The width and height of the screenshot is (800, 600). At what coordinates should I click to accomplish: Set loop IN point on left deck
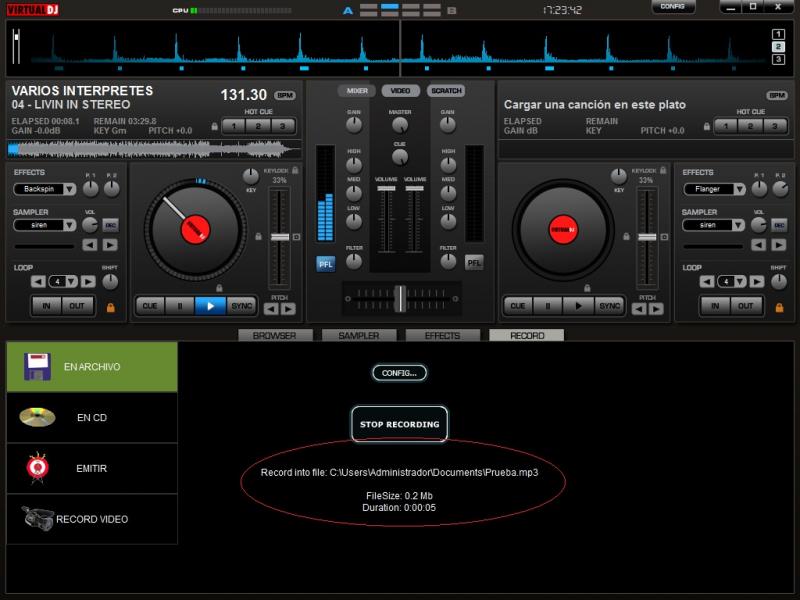(46, 306)
